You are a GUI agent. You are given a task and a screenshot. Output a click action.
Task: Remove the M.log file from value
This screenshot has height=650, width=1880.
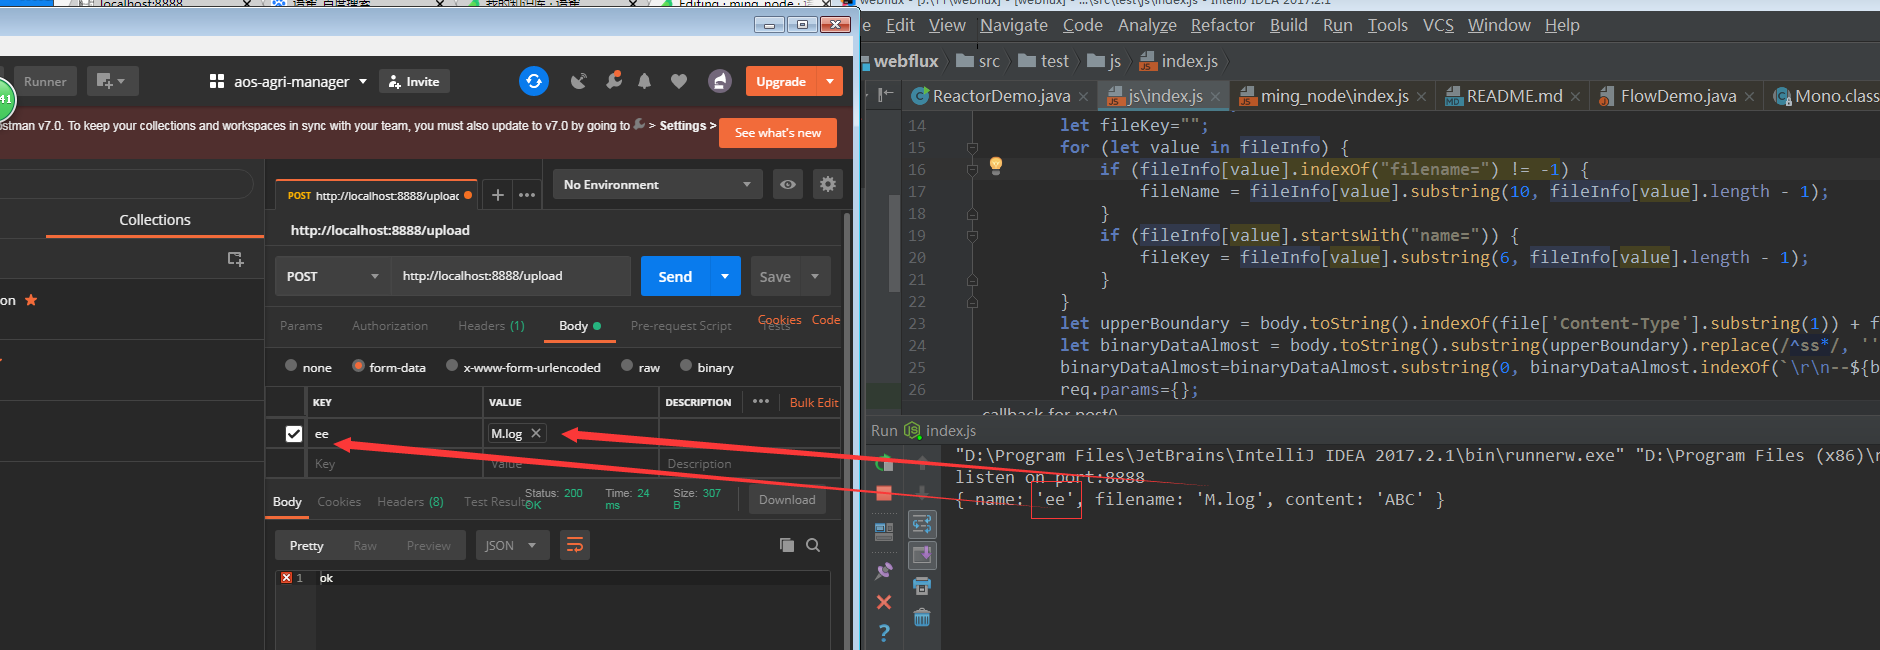click(x=536, y=433)
